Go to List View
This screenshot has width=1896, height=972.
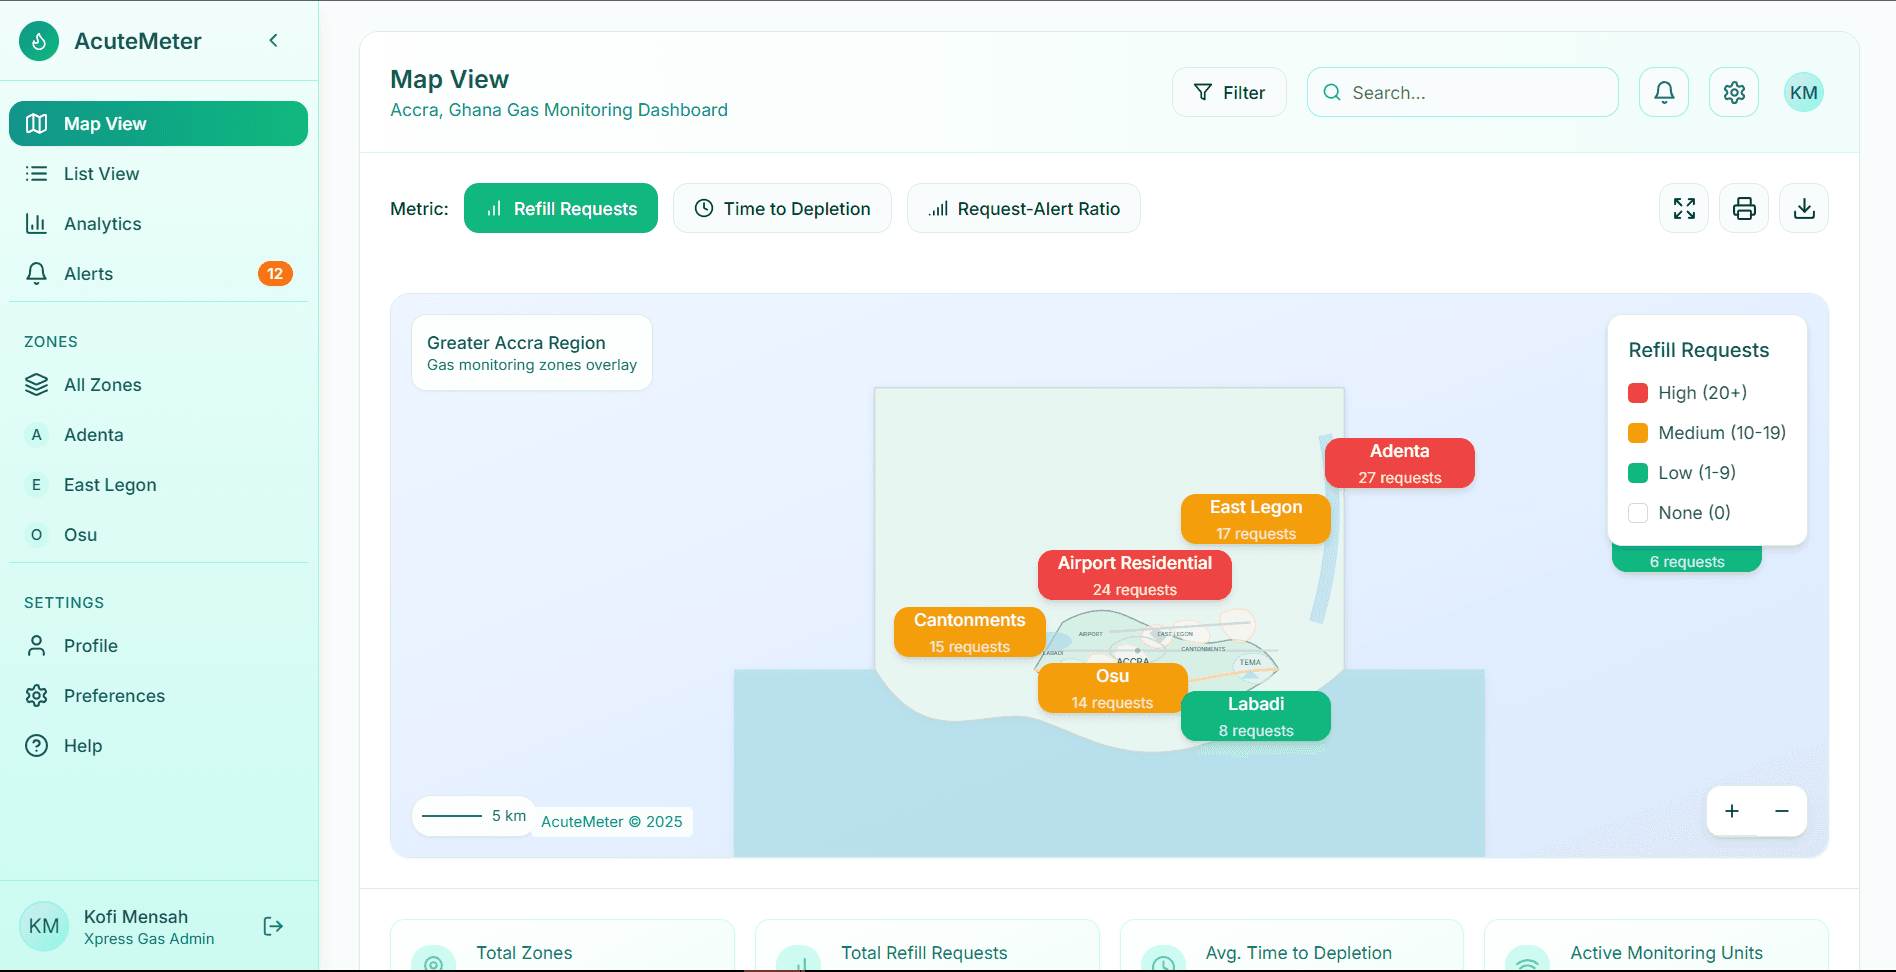[101, 174]
